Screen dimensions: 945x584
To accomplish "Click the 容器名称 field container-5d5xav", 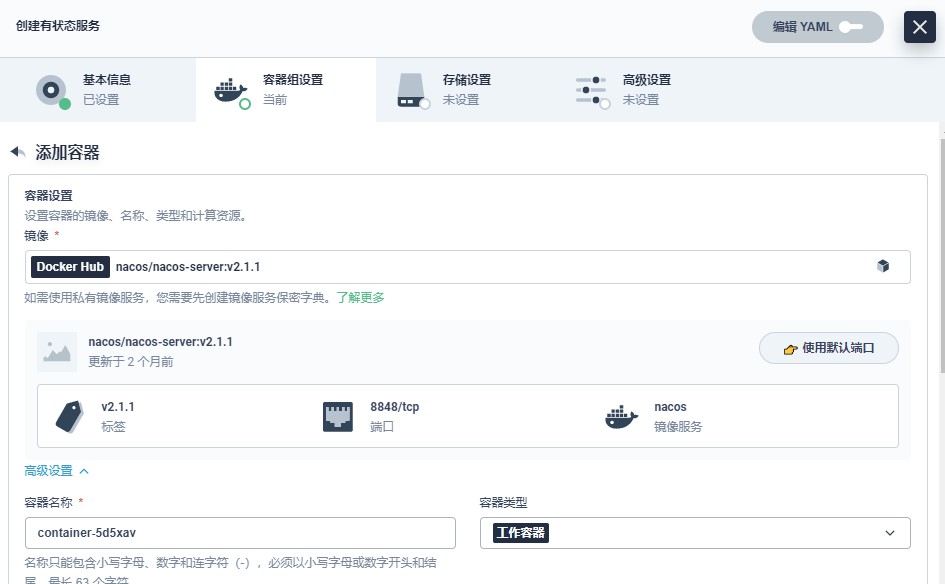I will (240, 533).
